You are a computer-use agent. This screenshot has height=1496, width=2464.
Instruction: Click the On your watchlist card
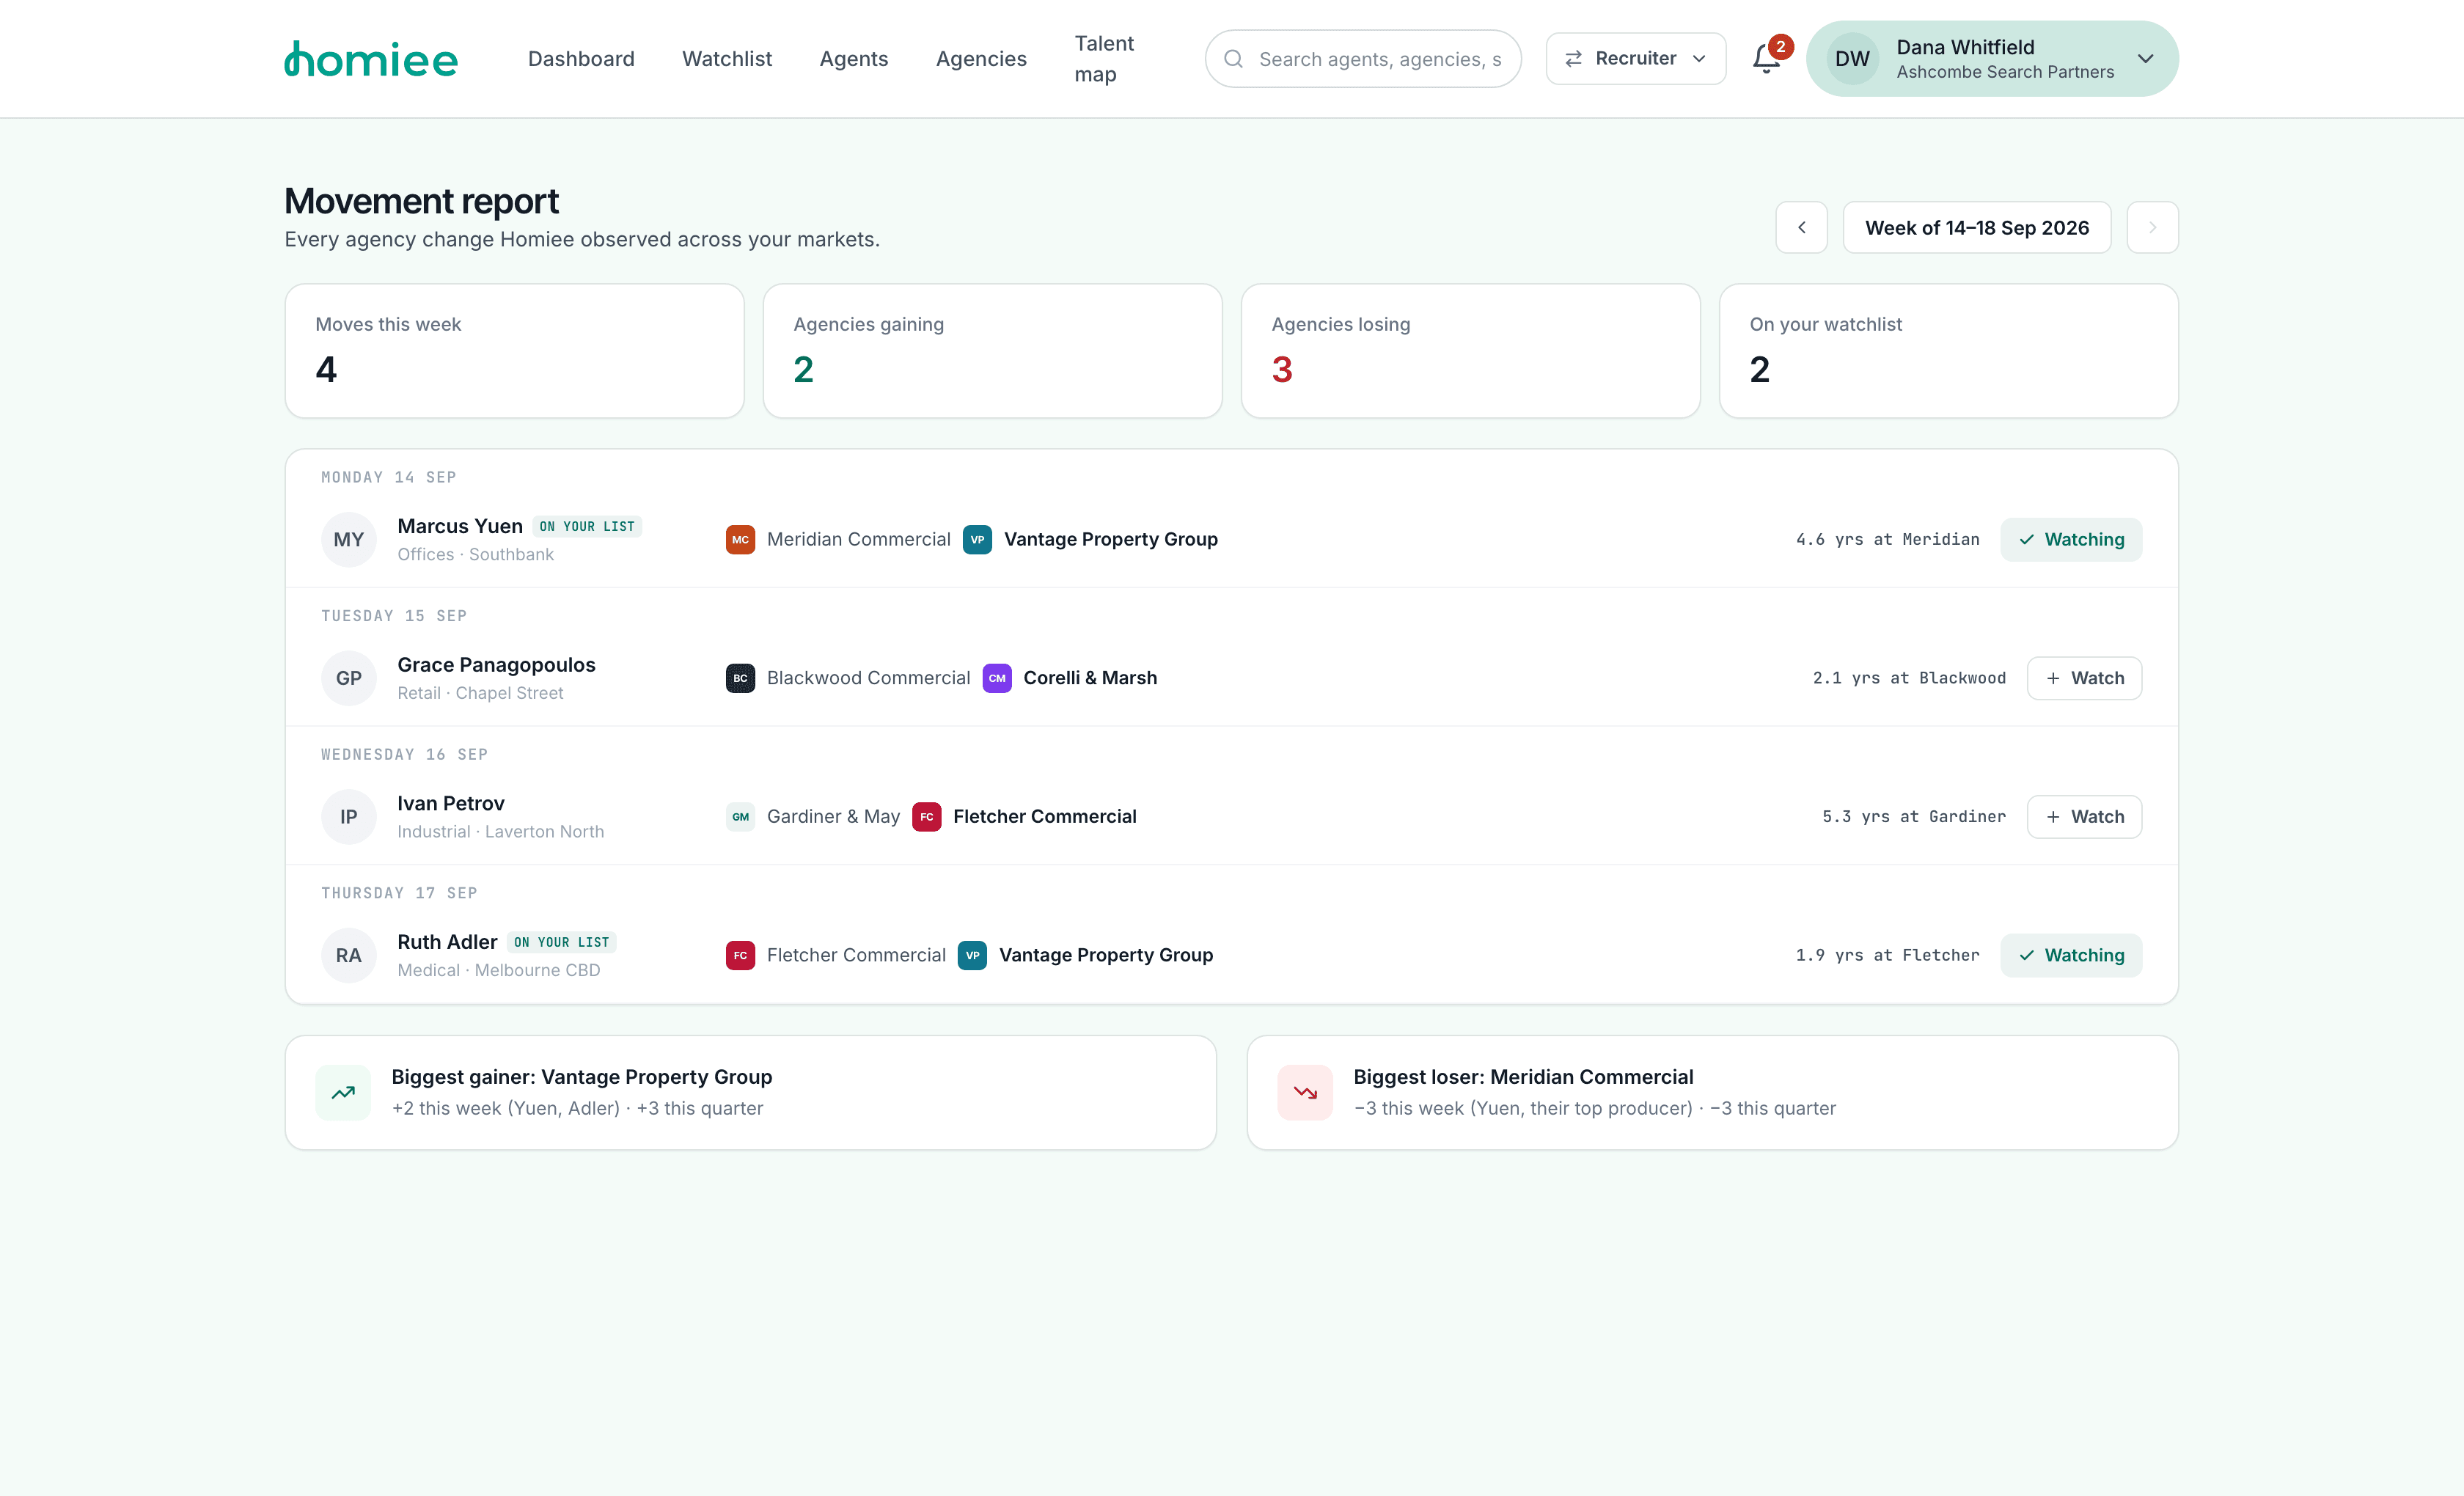[x=1949, y=351]
